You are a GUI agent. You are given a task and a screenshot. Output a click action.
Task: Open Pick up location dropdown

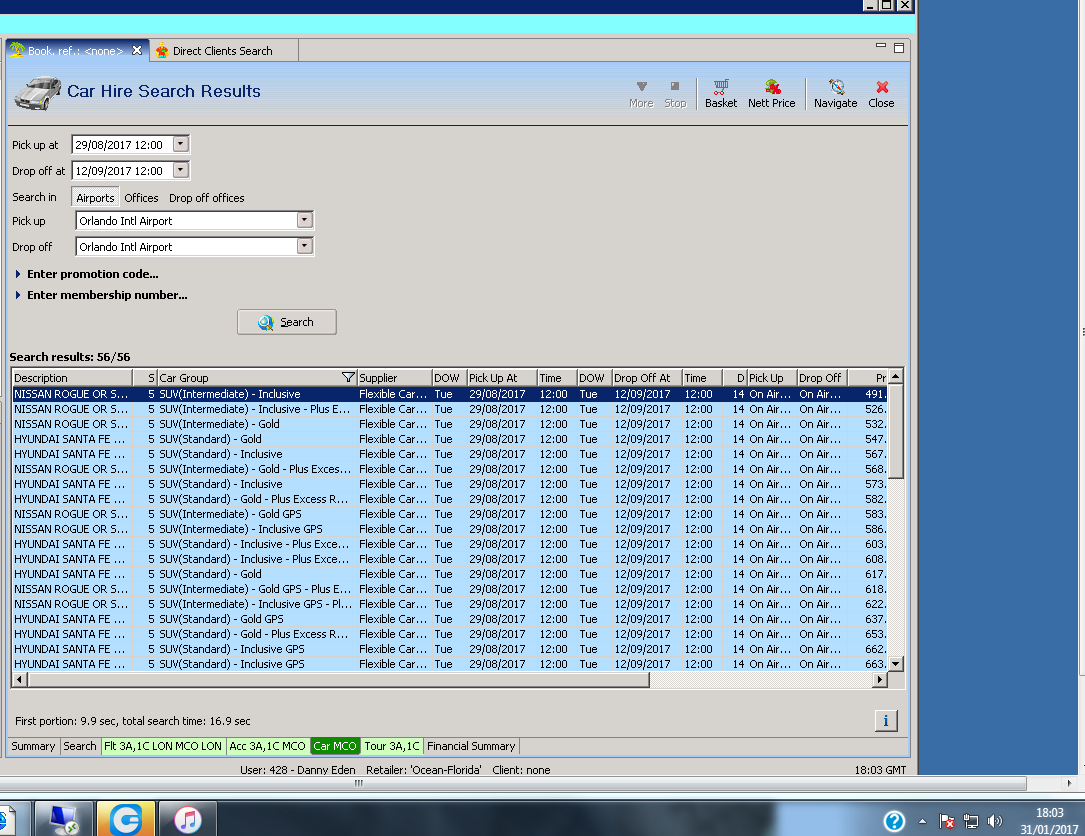click(x=305, y=221)
